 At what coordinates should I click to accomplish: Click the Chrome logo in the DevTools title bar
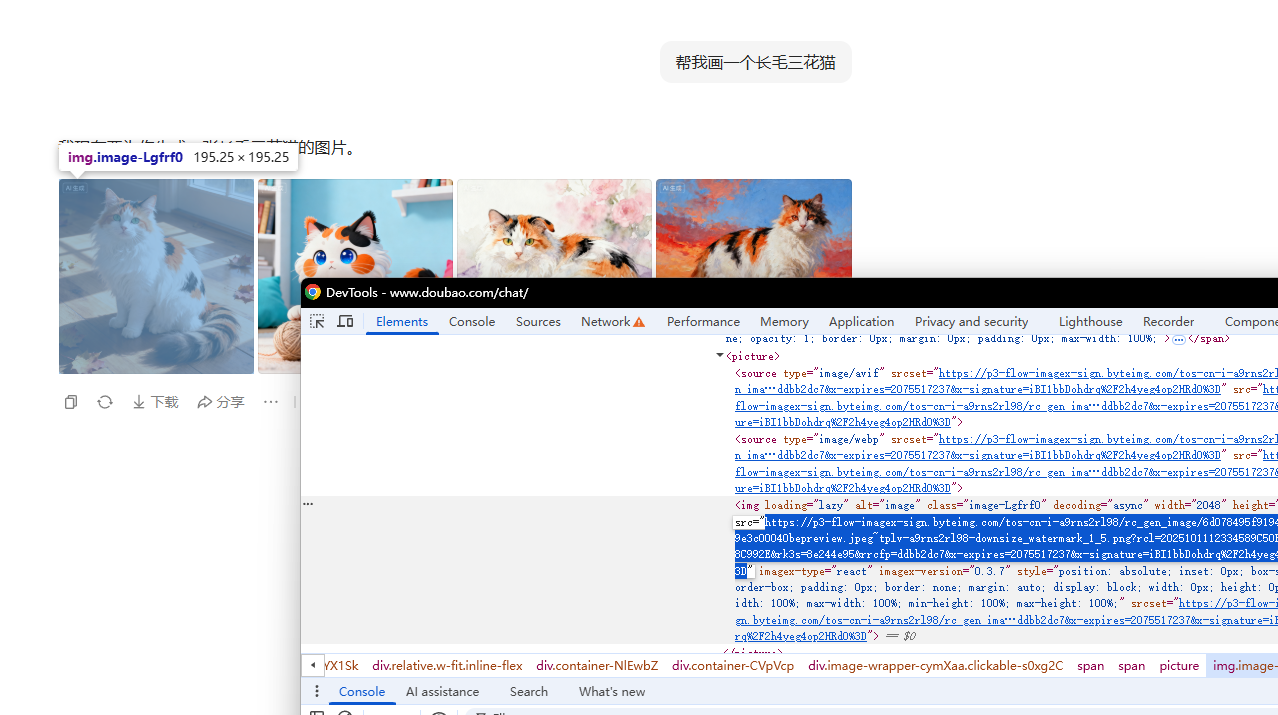point(313,292)
